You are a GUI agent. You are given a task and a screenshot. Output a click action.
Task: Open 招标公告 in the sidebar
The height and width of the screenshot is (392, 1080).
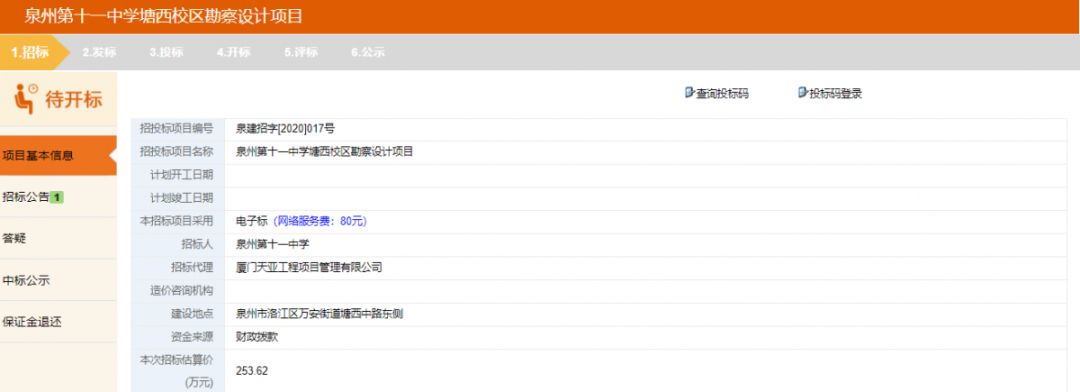click(x=59, y=197)
